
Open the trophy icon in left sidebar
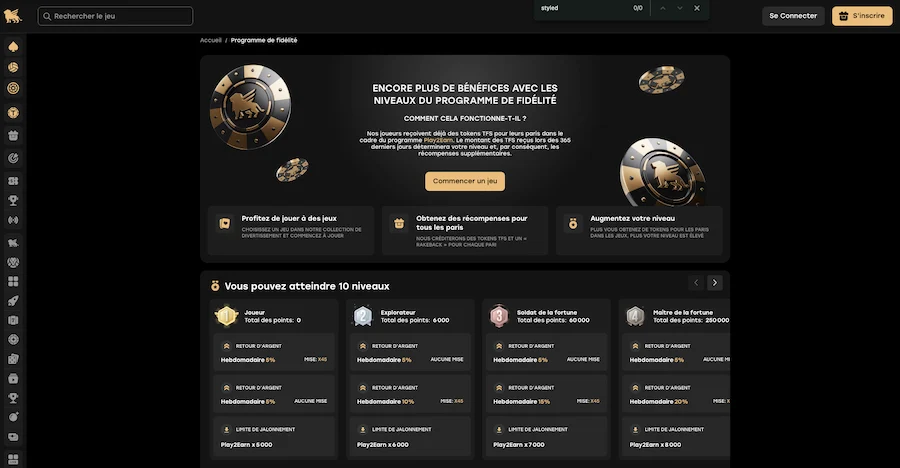[x=13, y=200]
